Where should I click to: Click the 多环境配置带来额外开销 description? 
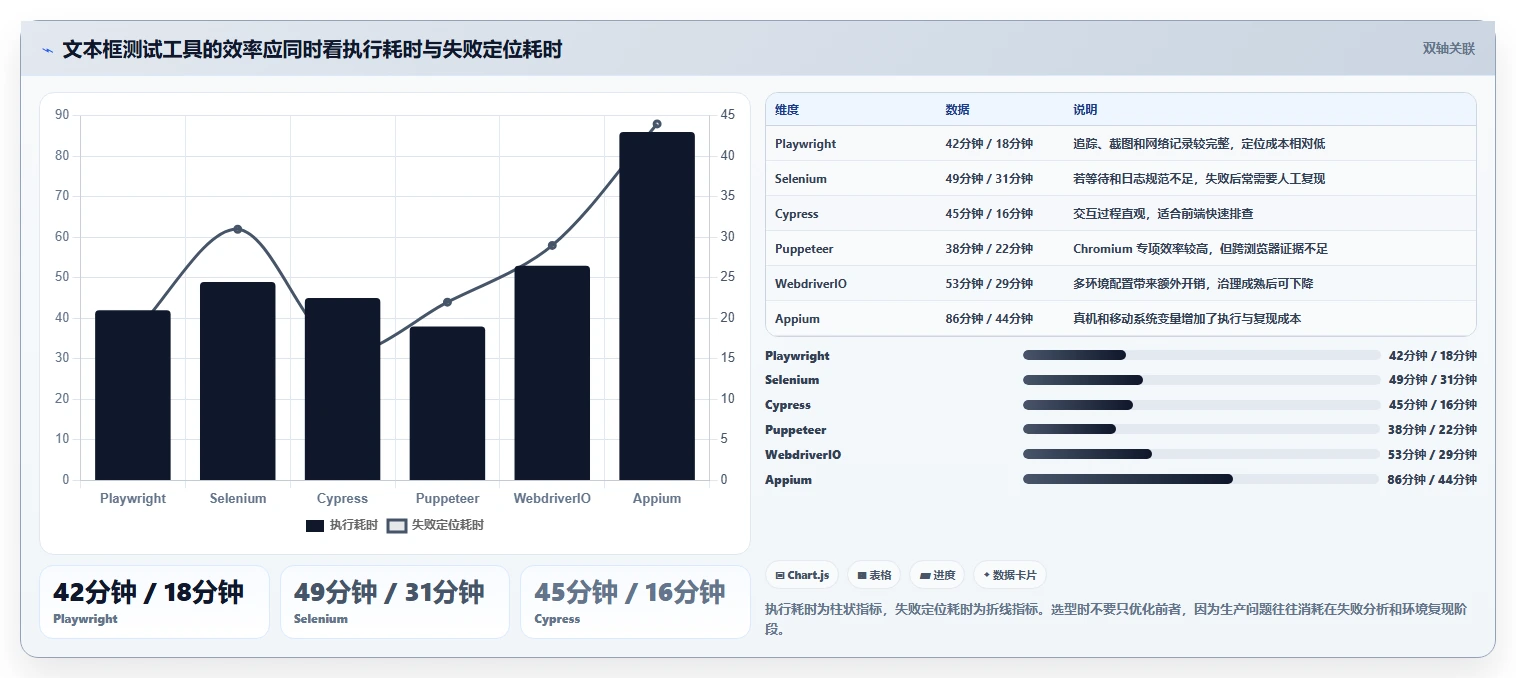point(1193,284)
